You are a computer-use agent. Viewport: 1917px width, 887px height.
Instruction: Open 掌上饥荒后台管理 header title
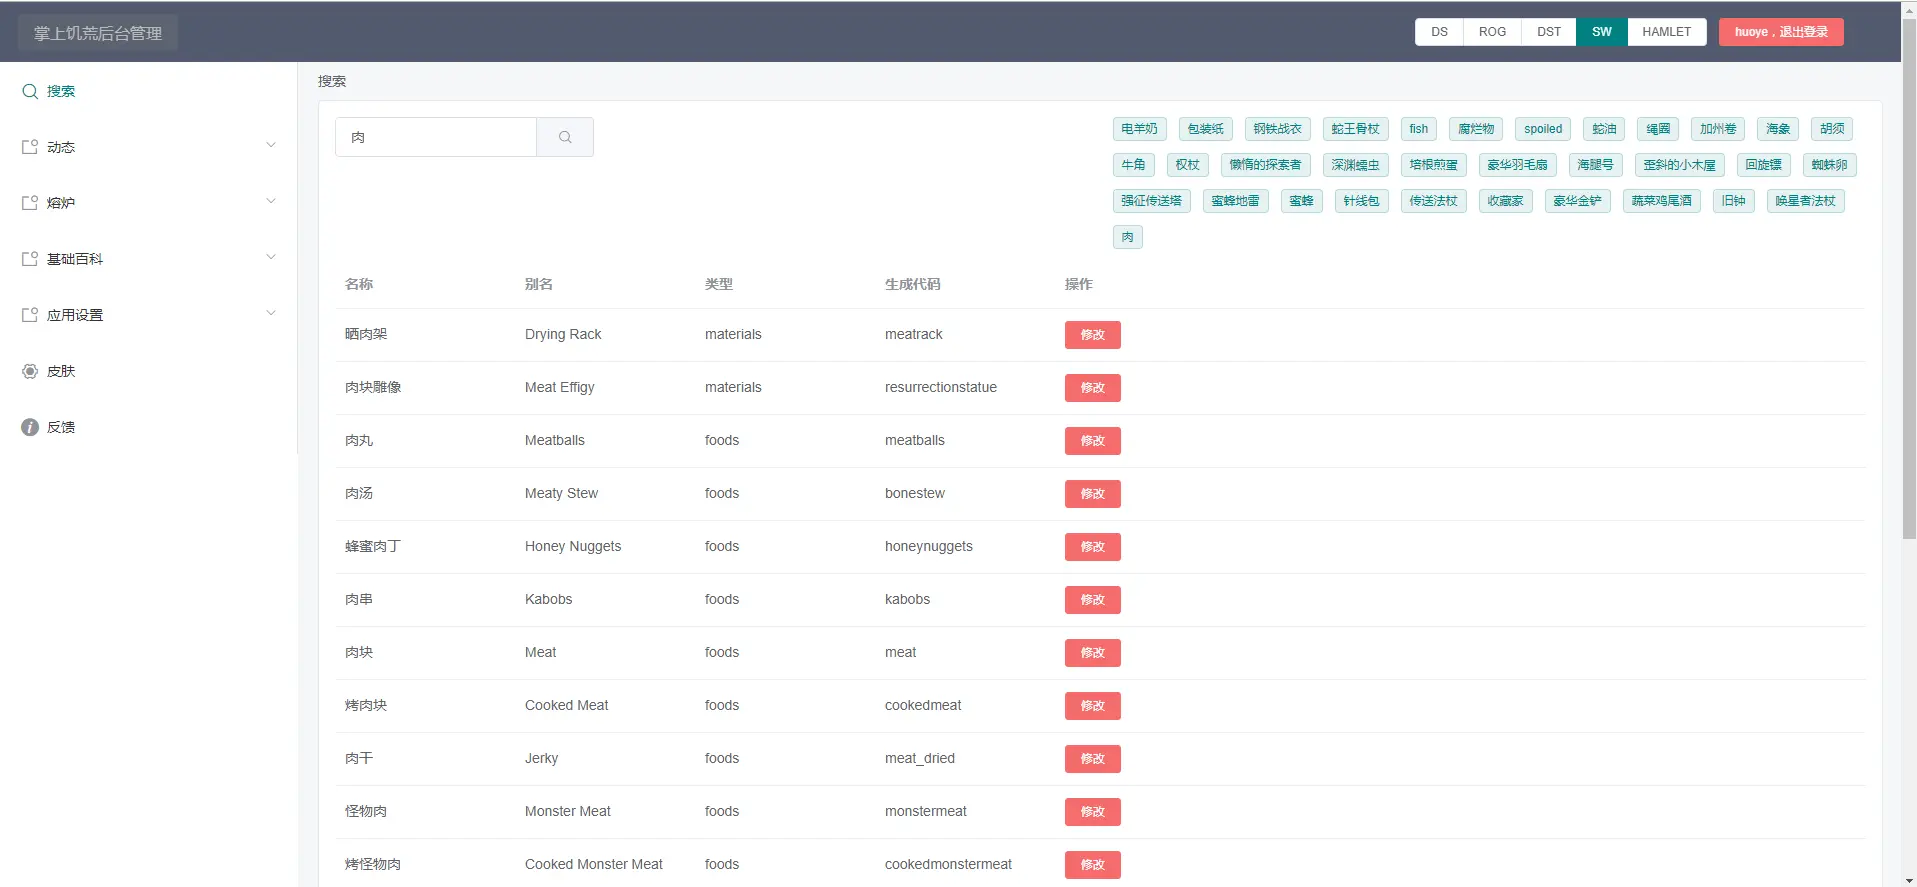pyautogui.click(x=98, y=33)
